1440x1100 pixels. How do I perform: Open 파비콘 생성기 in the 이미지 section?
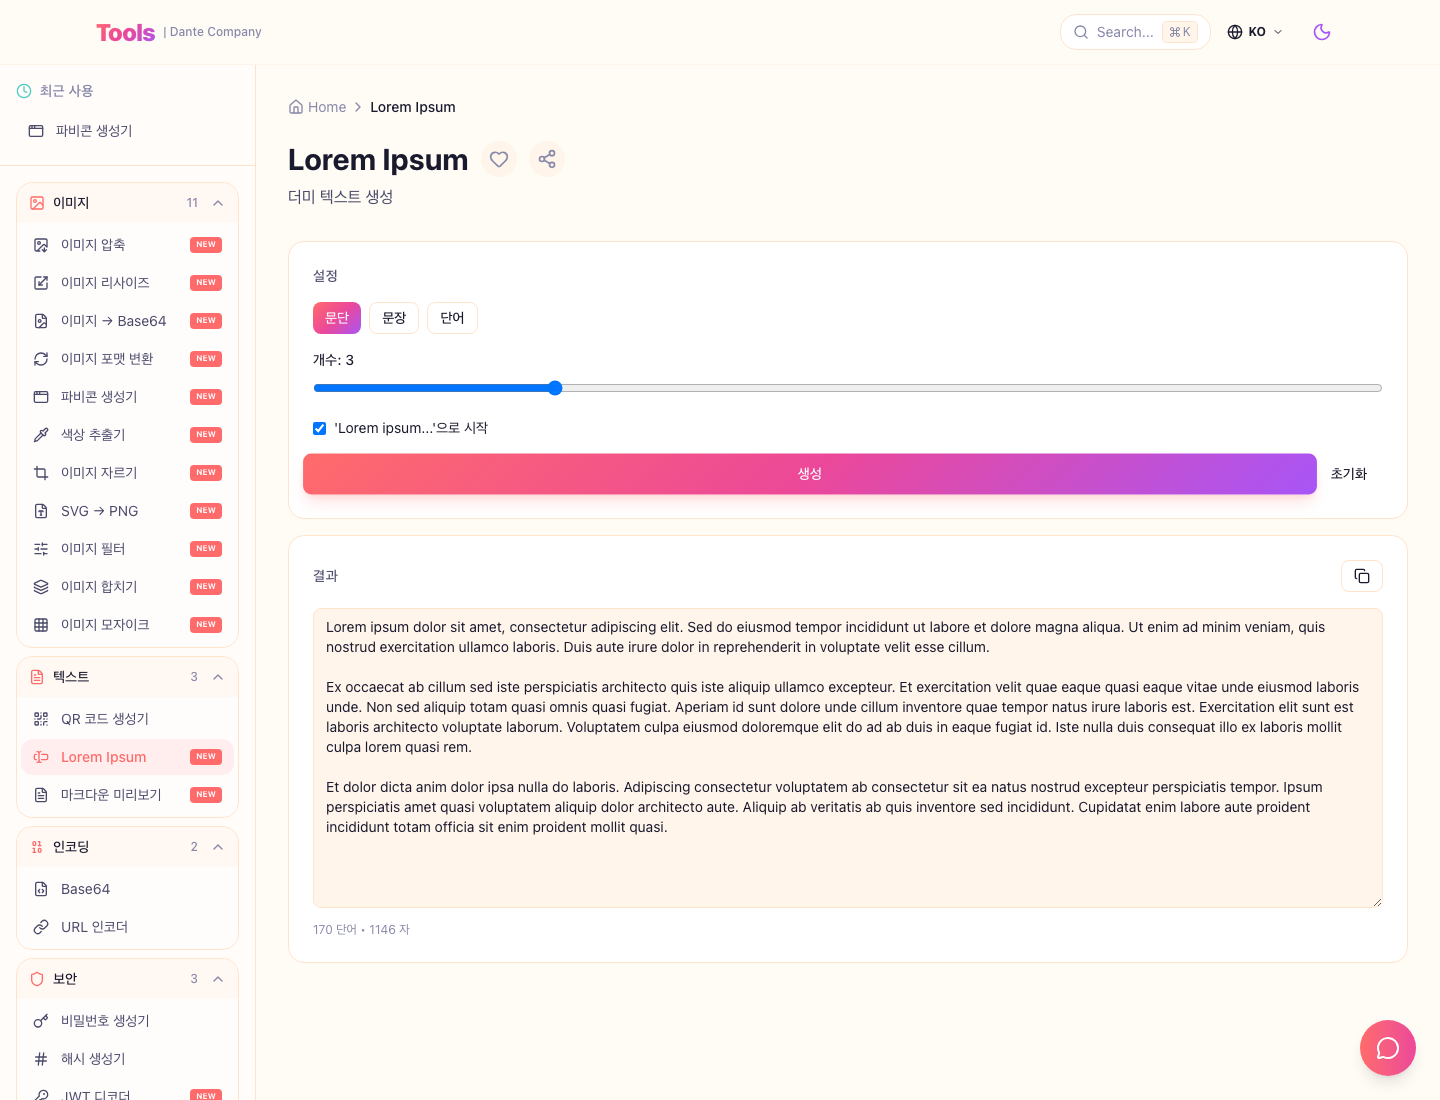(x=127, y=397)
